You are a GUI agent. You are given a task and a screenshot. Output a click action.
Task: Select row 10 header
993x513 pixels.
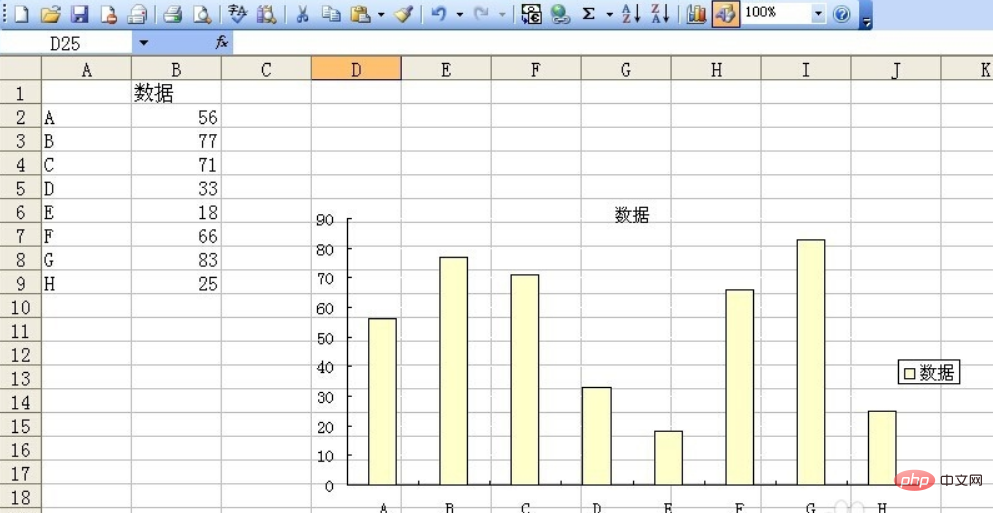21,307
